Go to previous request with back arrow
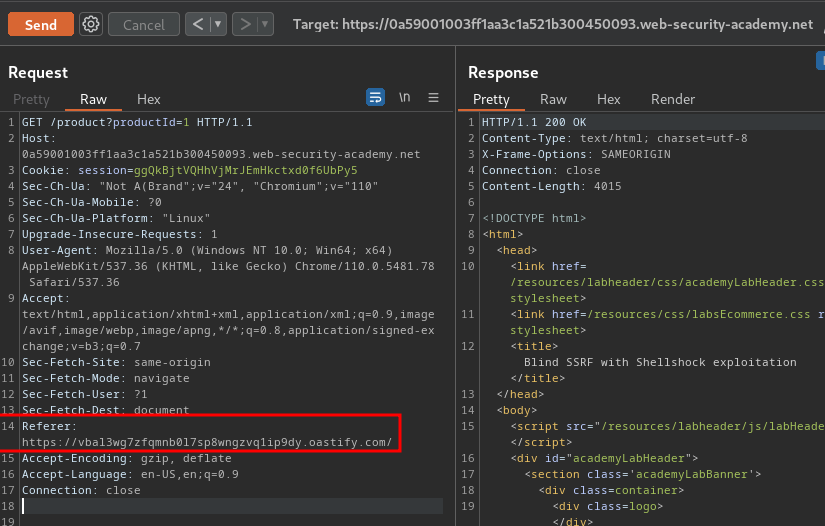The image size is (825, 526). [x=198, y=24]
